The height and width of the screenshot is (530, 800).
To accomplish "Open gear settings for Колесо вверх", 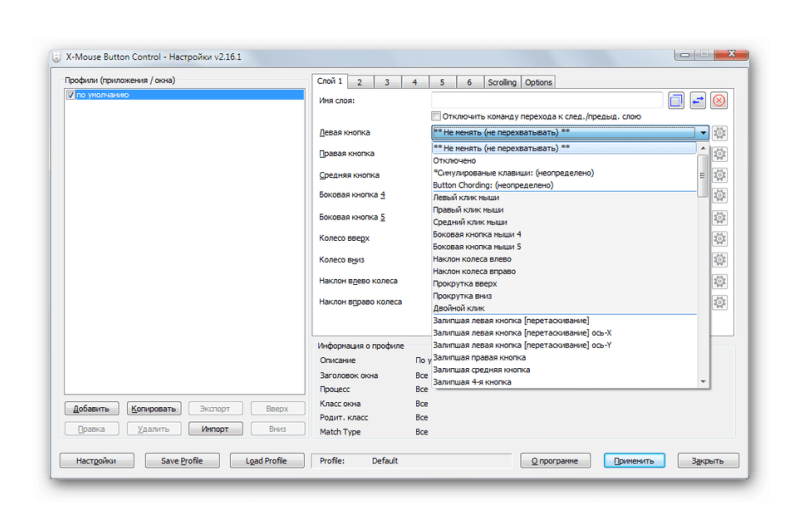I will tap(719, 239).
